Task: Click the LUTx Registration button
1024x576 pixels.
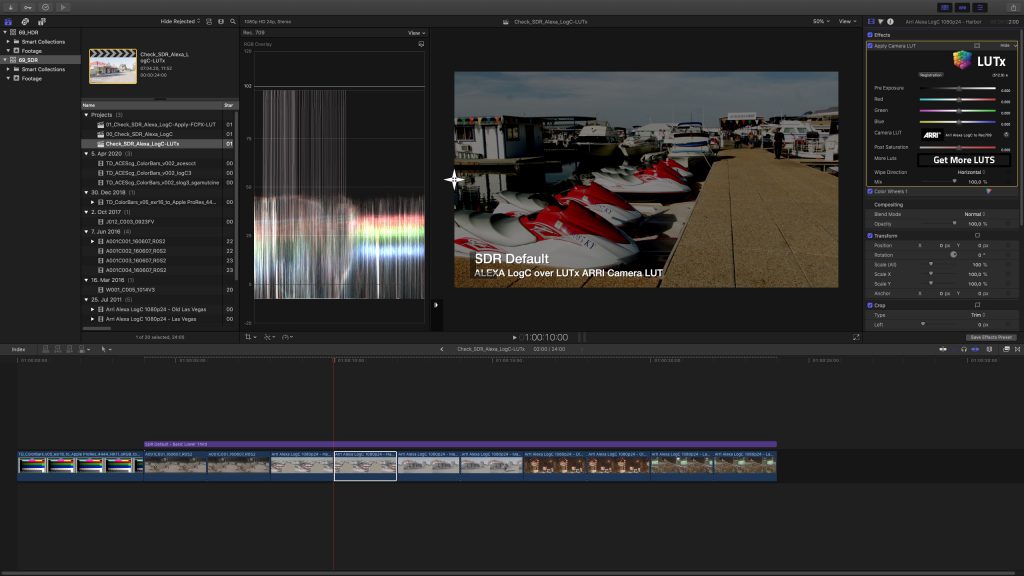Action: point(931,75)
